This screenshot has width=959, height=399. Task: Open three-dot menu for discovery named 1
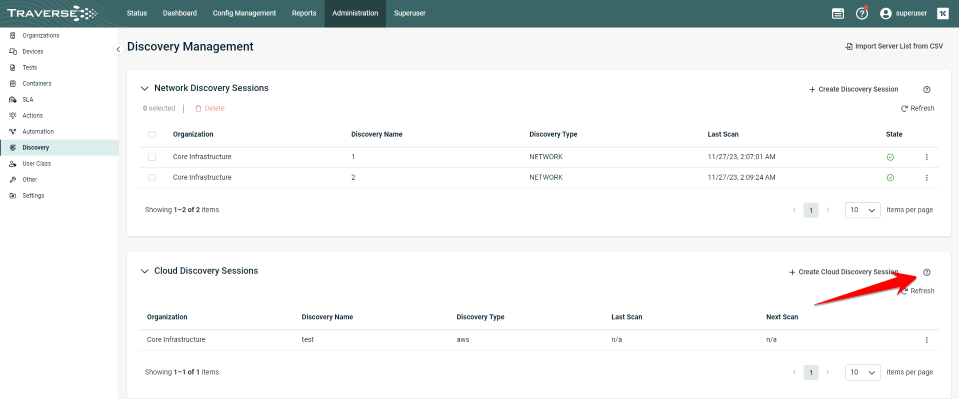[927, 157]
